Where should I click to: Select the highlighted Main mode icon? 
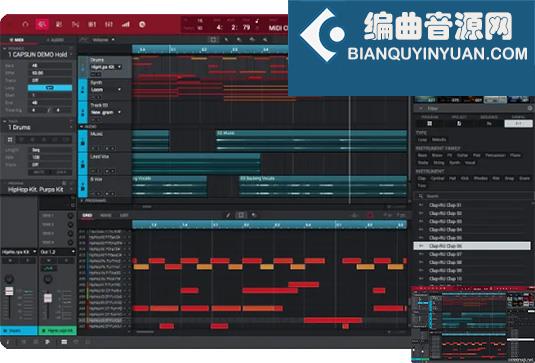coord(42,24)
